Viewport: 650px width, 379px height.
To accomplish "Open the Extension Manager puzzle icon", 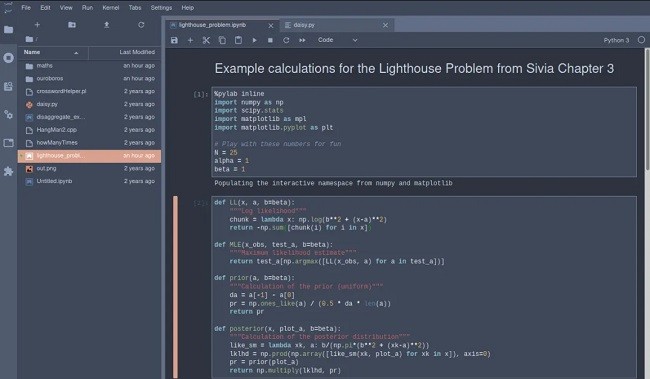I will 8,171.
